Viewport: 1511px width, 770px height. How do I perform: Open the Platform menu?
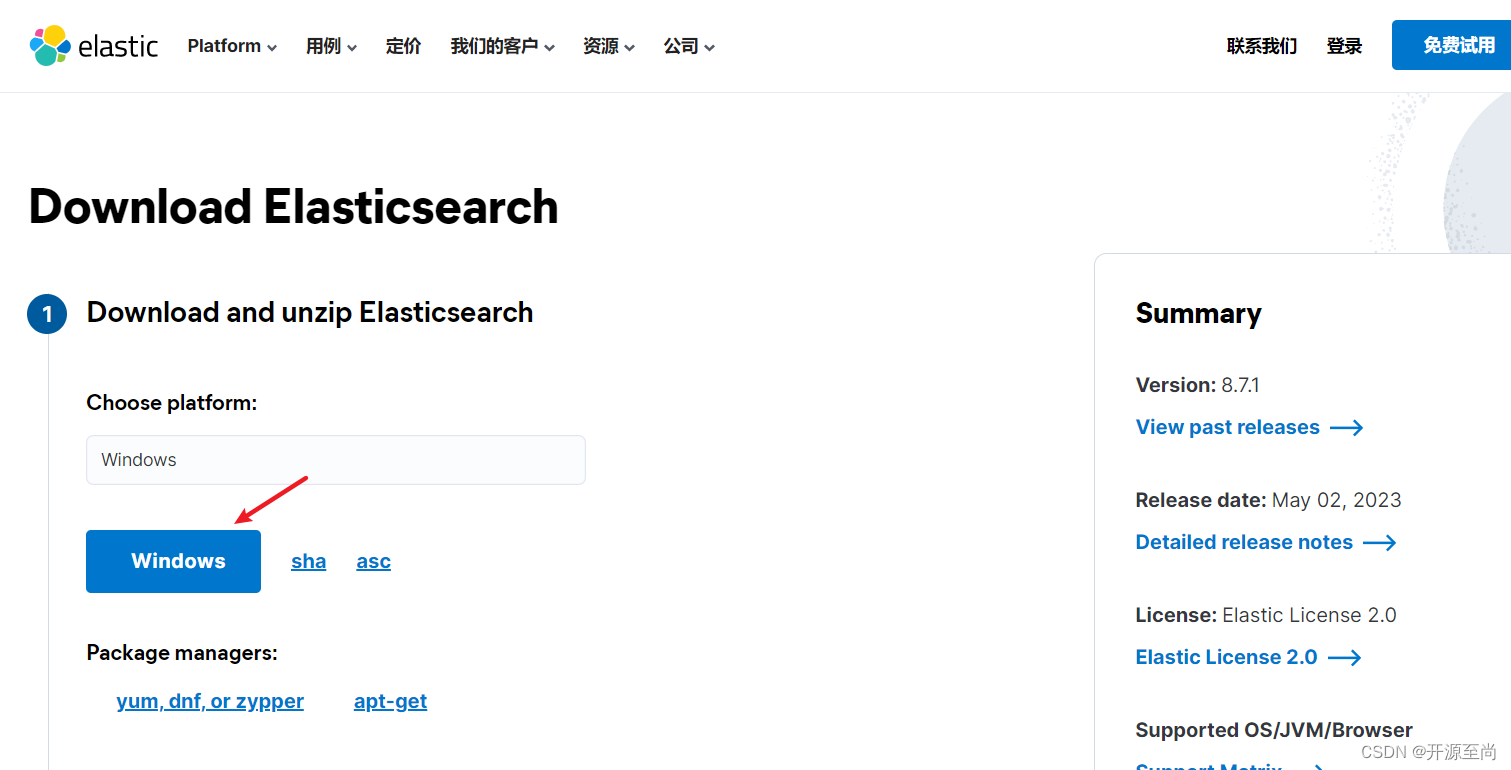[x=232, y=46]
